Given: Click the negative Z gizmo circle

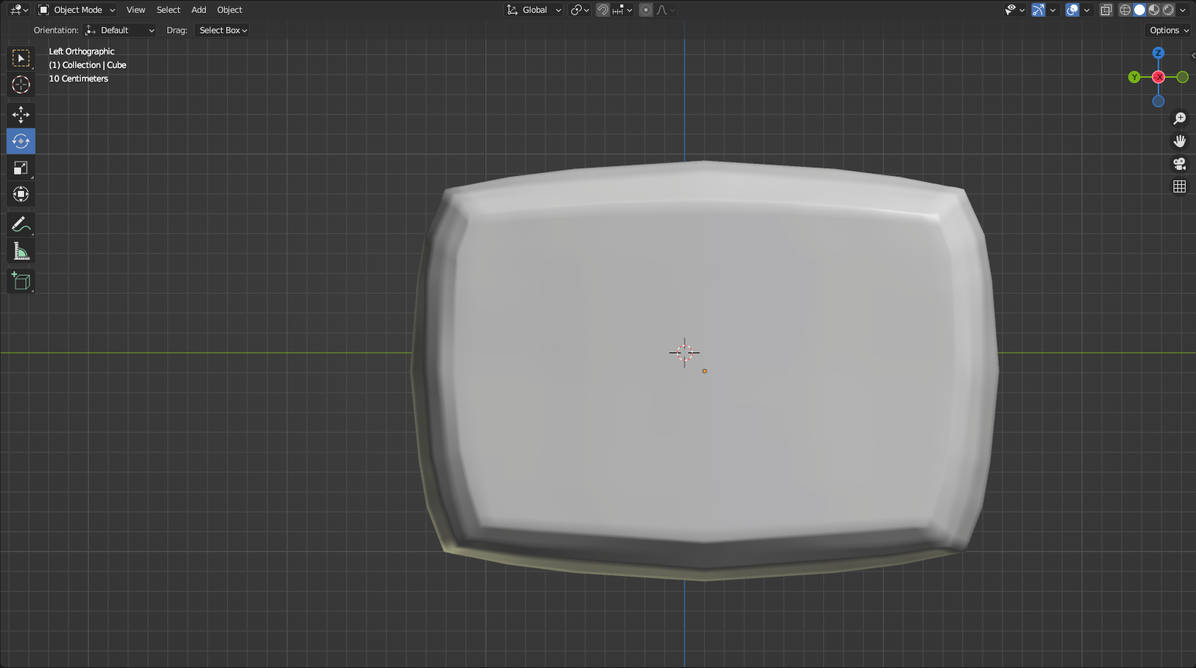Looking at the screenshot, I should tap(1158, 101).
